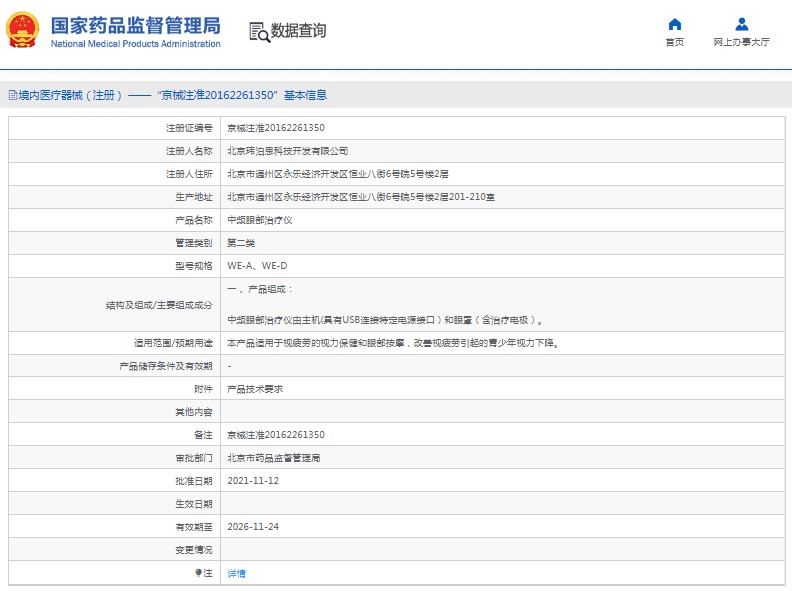This screenshot has height=591, width=792.
Task: Select model value WE-A、WE-D
Action: pos(257,266)
